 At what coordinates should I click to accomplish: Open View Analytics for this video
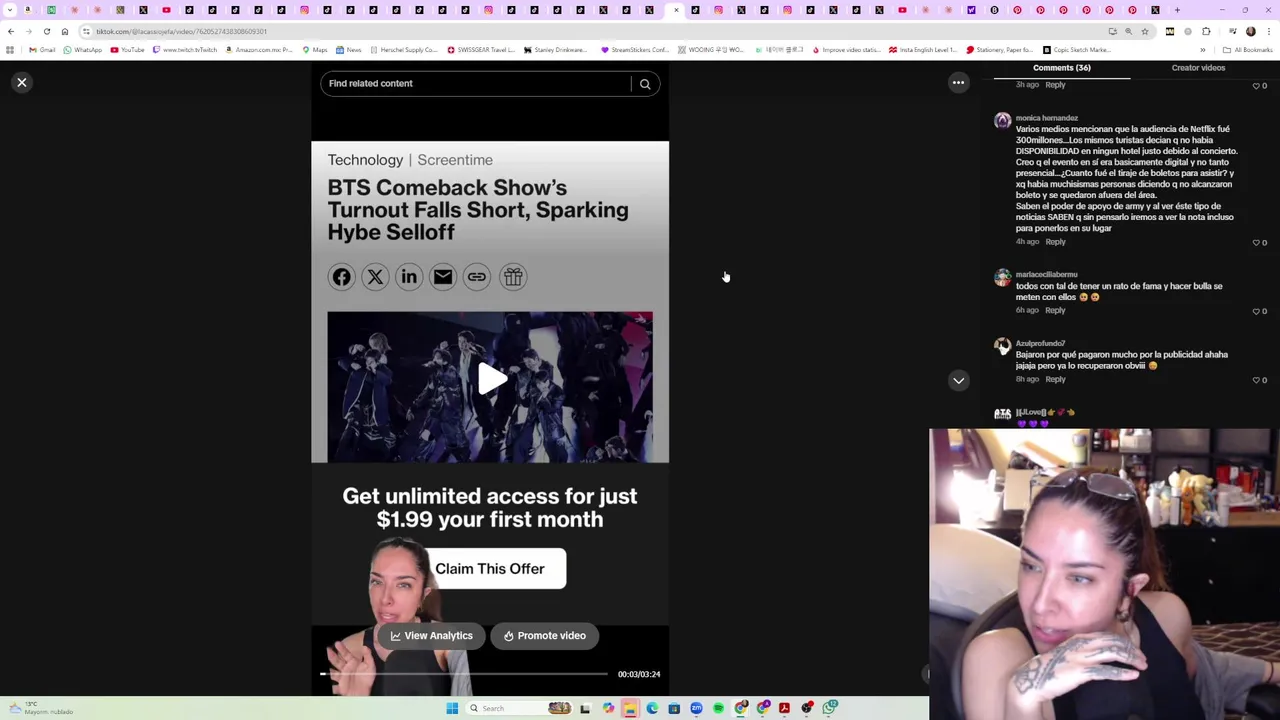430,636
